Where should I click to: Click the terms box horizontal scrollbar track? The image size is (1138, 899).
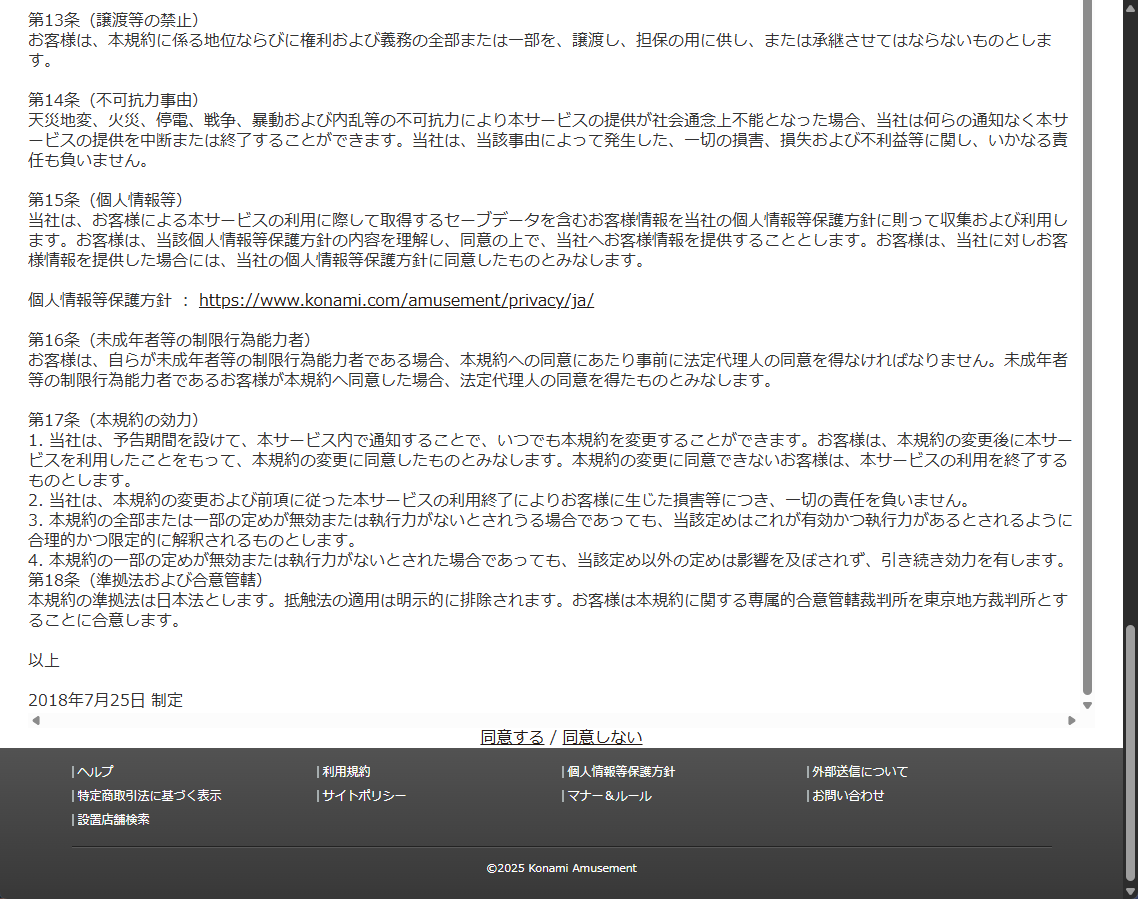coord(550,720)
